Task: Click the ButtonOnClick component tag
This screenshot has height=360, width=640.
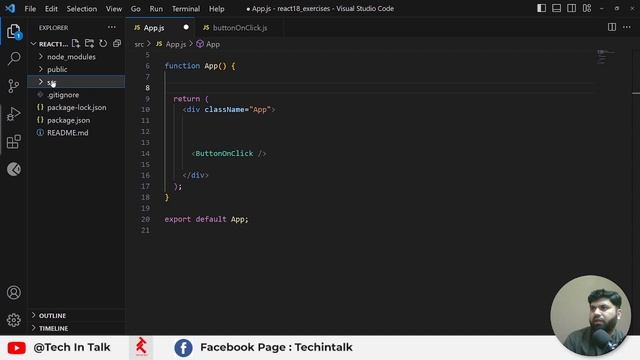Action: [229, 153]
